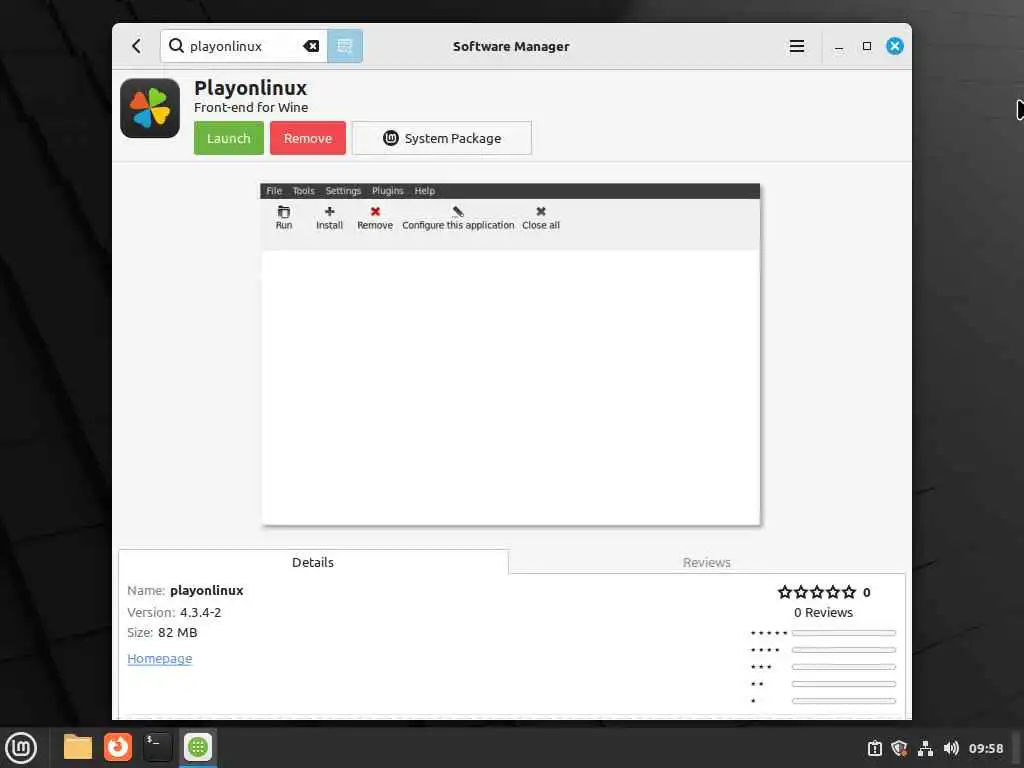Click the System Package button
This screenshot has height=768, width=1024.
click(442, 138)
